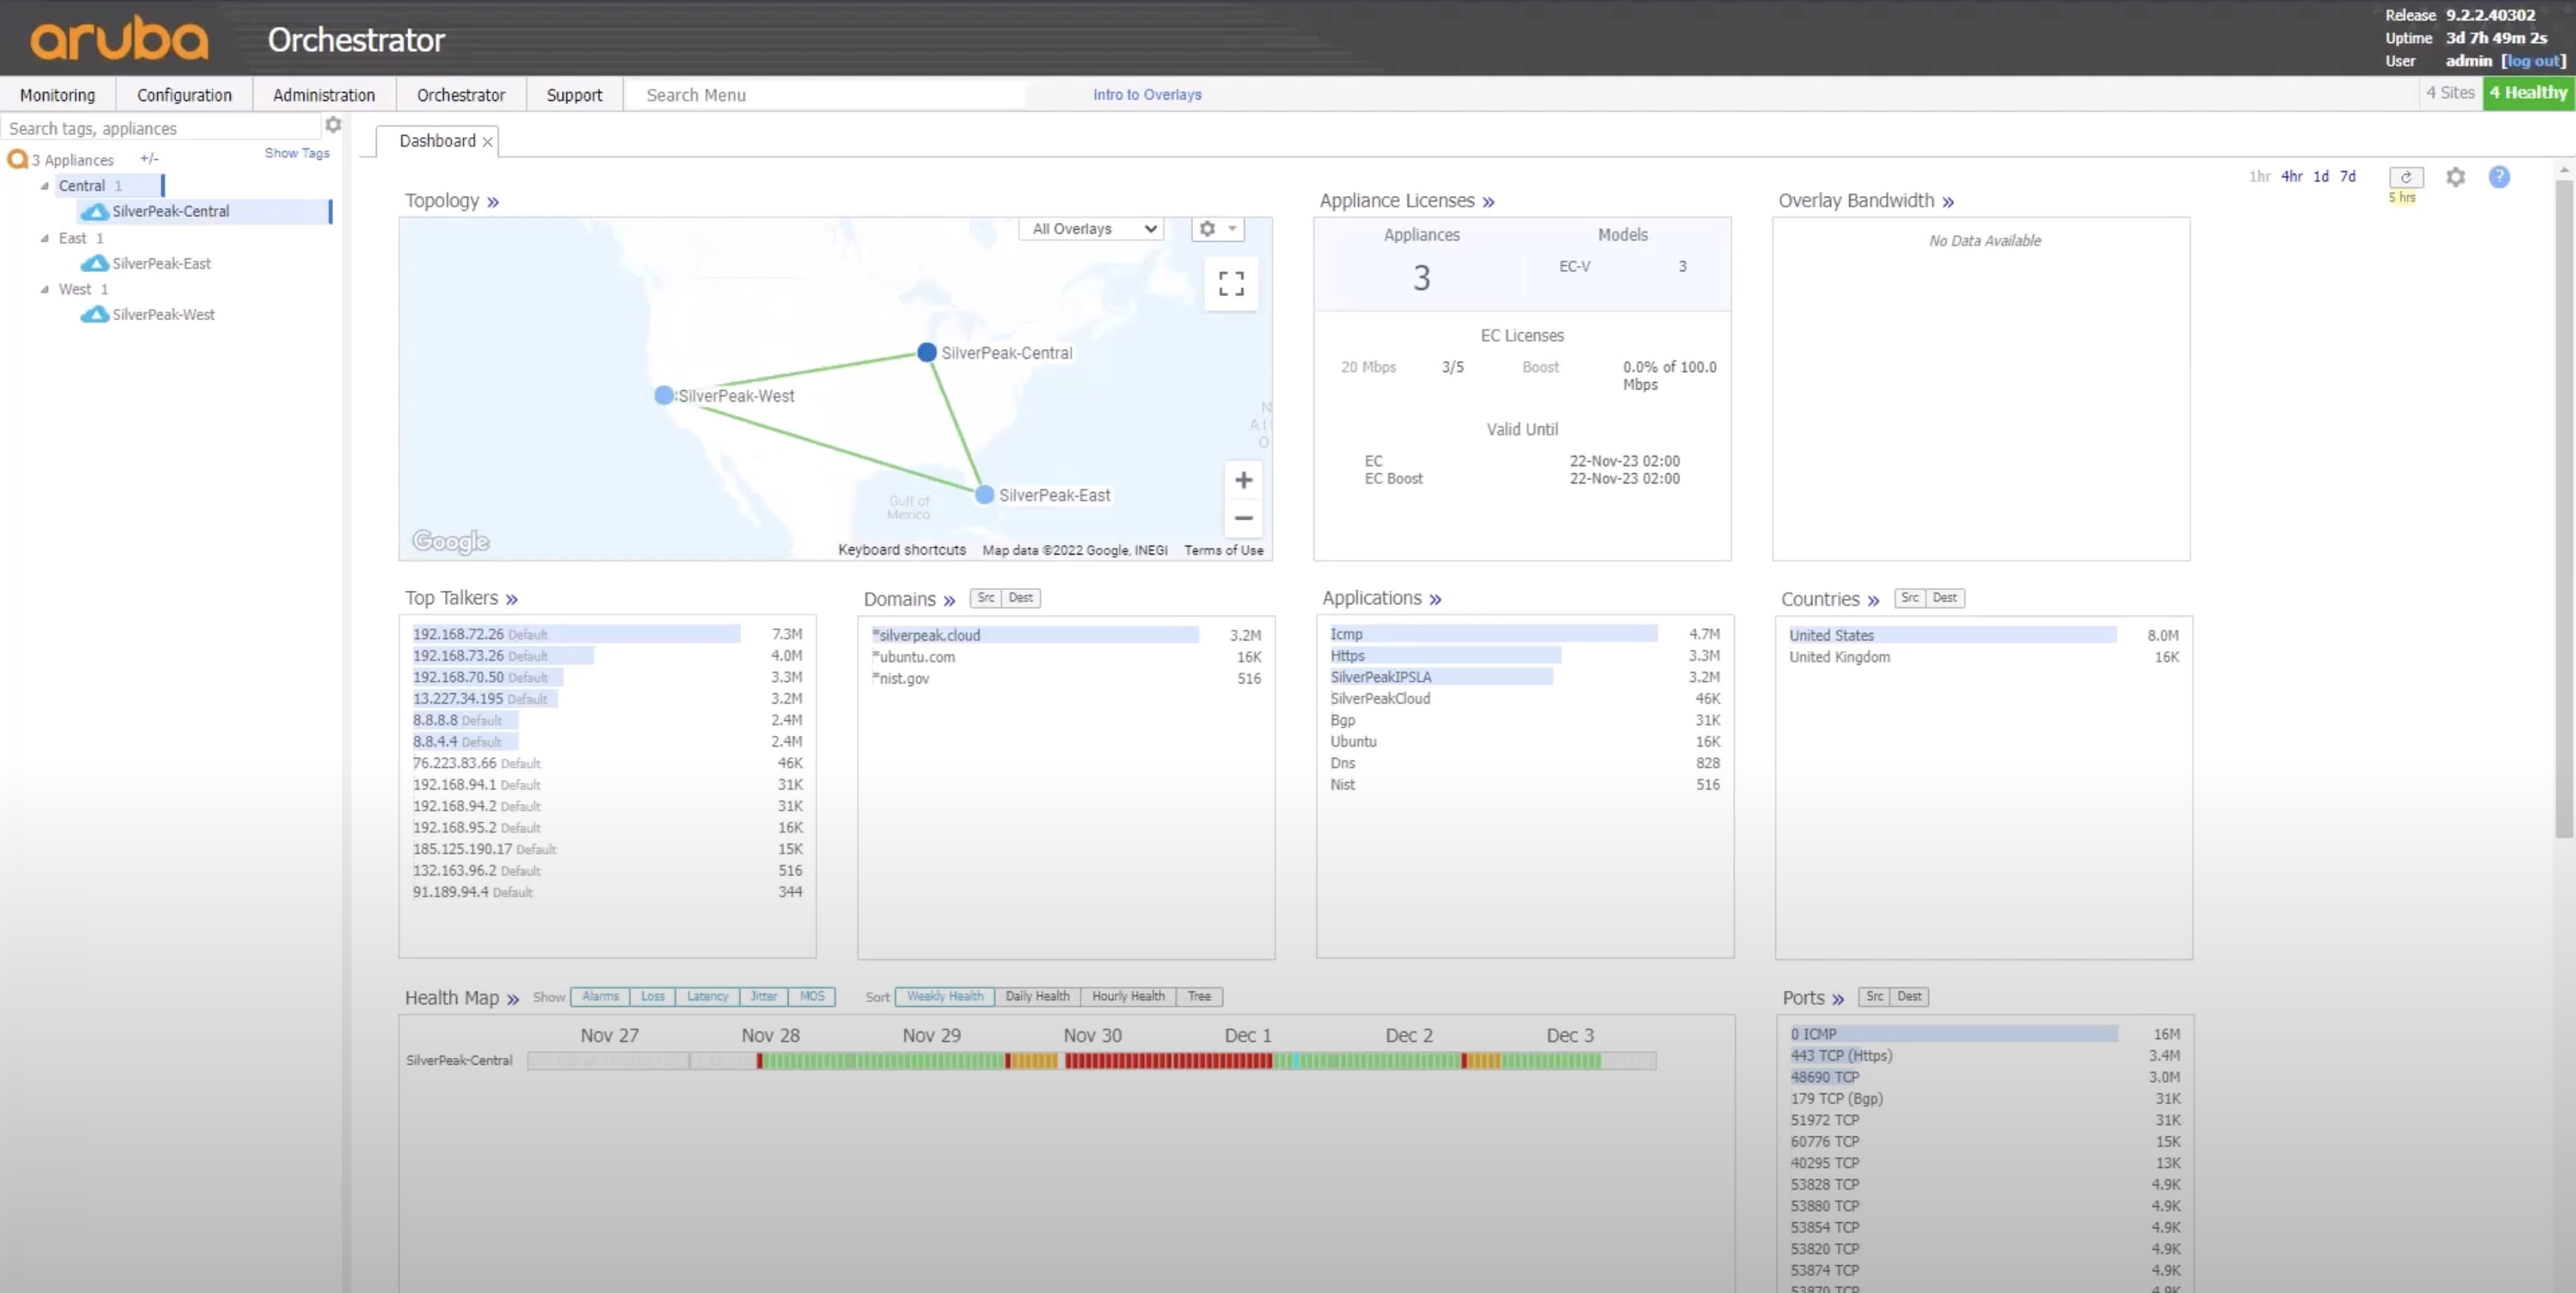Select the Dashboard tab

(437, 141)
